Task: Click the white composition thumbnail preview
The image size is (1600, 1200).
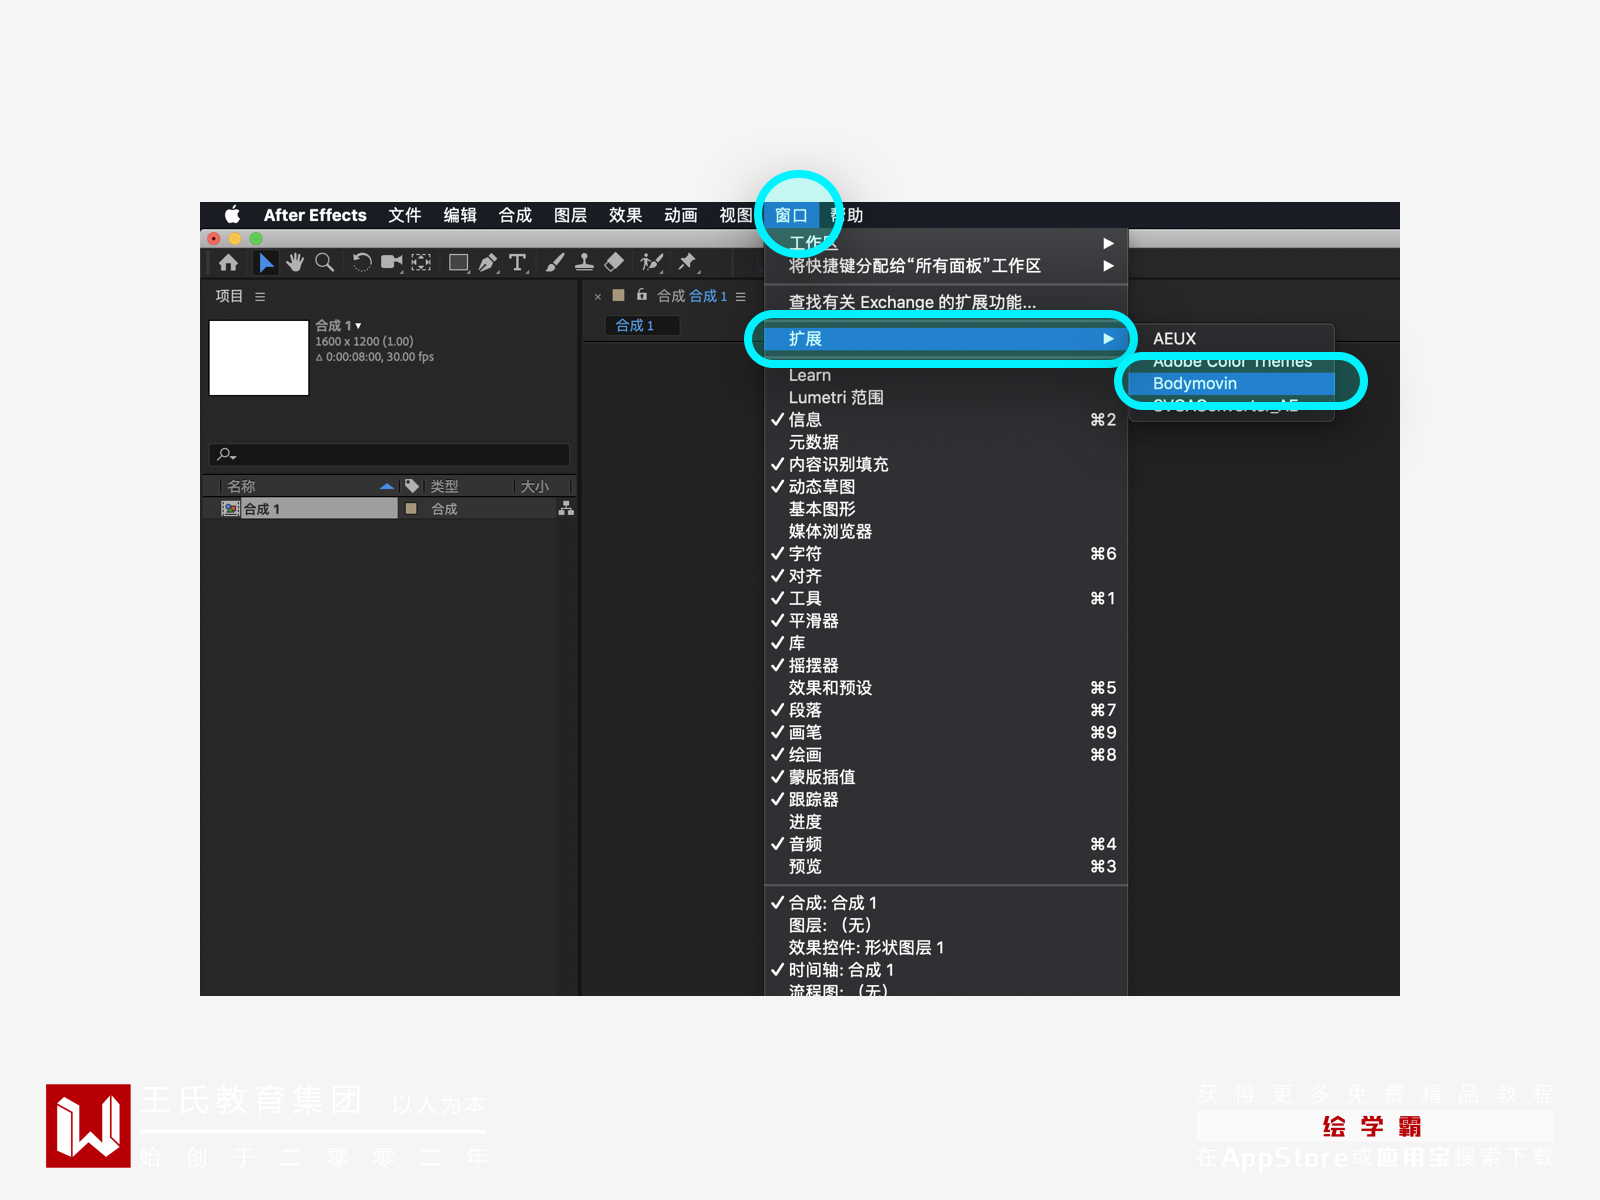Action: click(259, 358)
